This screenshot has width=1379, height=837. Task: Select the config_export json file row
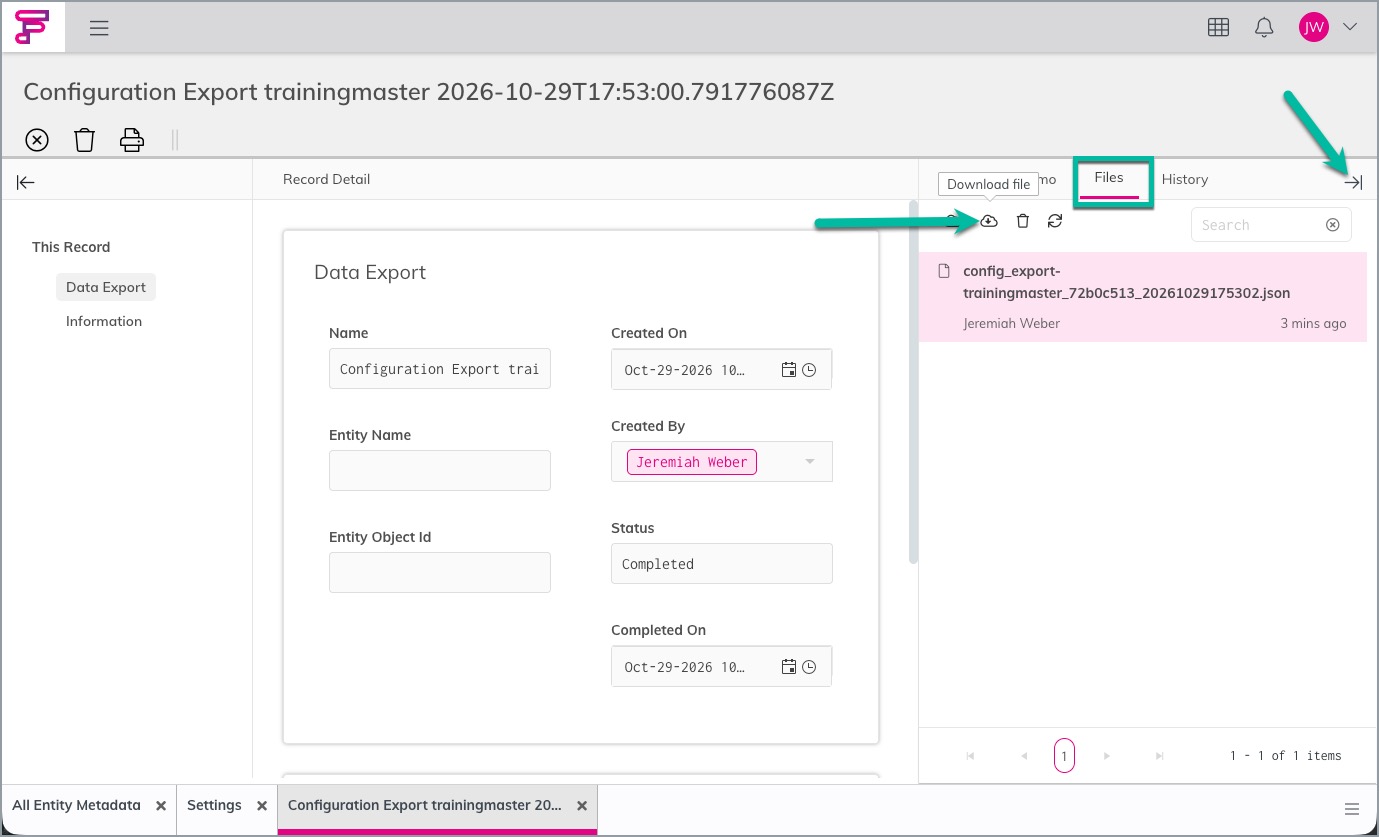[x=1143, y=297]
